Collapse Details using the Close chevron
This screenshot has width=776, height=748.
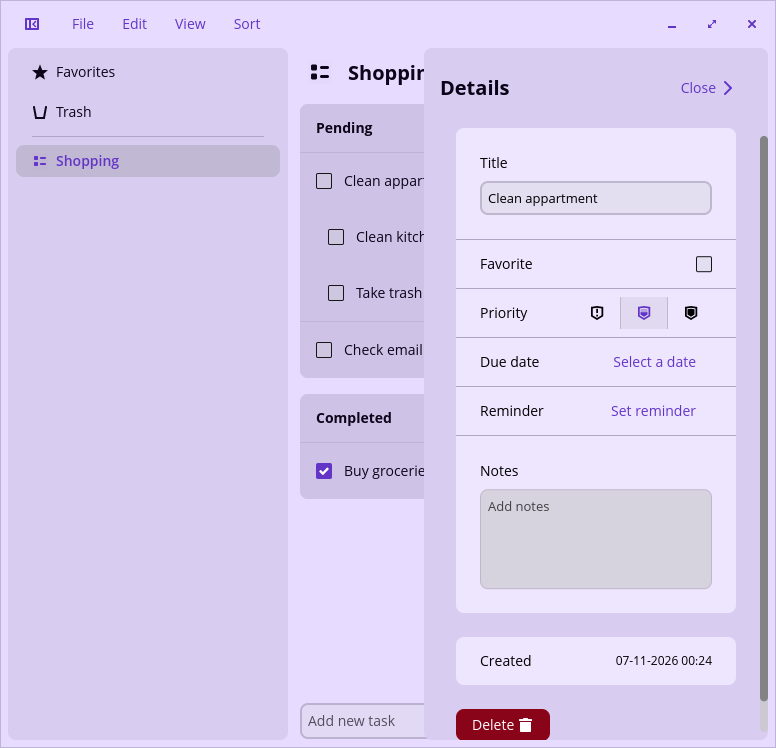coord(728,88)
